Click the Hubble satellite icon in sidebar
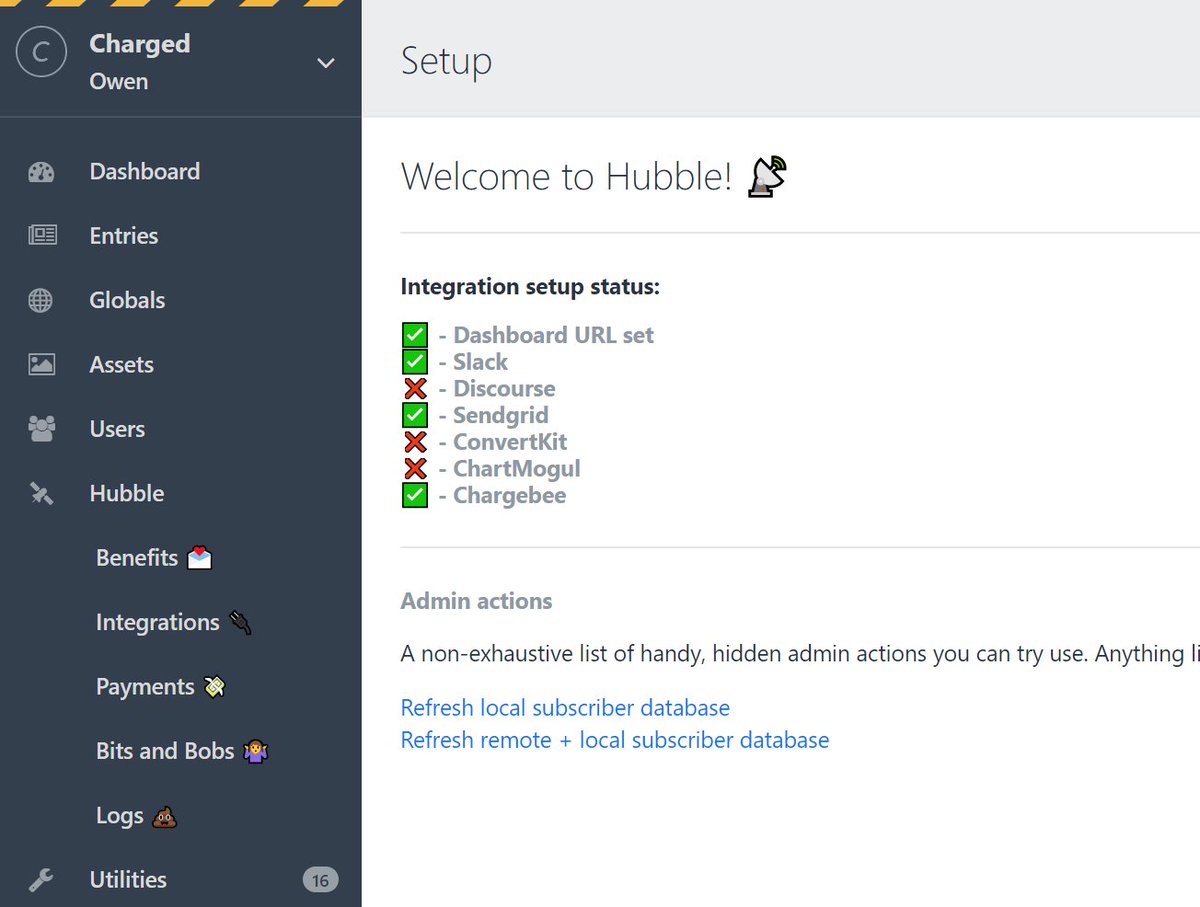This screenshot has width=1200, height=907. [x=41, y=493]
